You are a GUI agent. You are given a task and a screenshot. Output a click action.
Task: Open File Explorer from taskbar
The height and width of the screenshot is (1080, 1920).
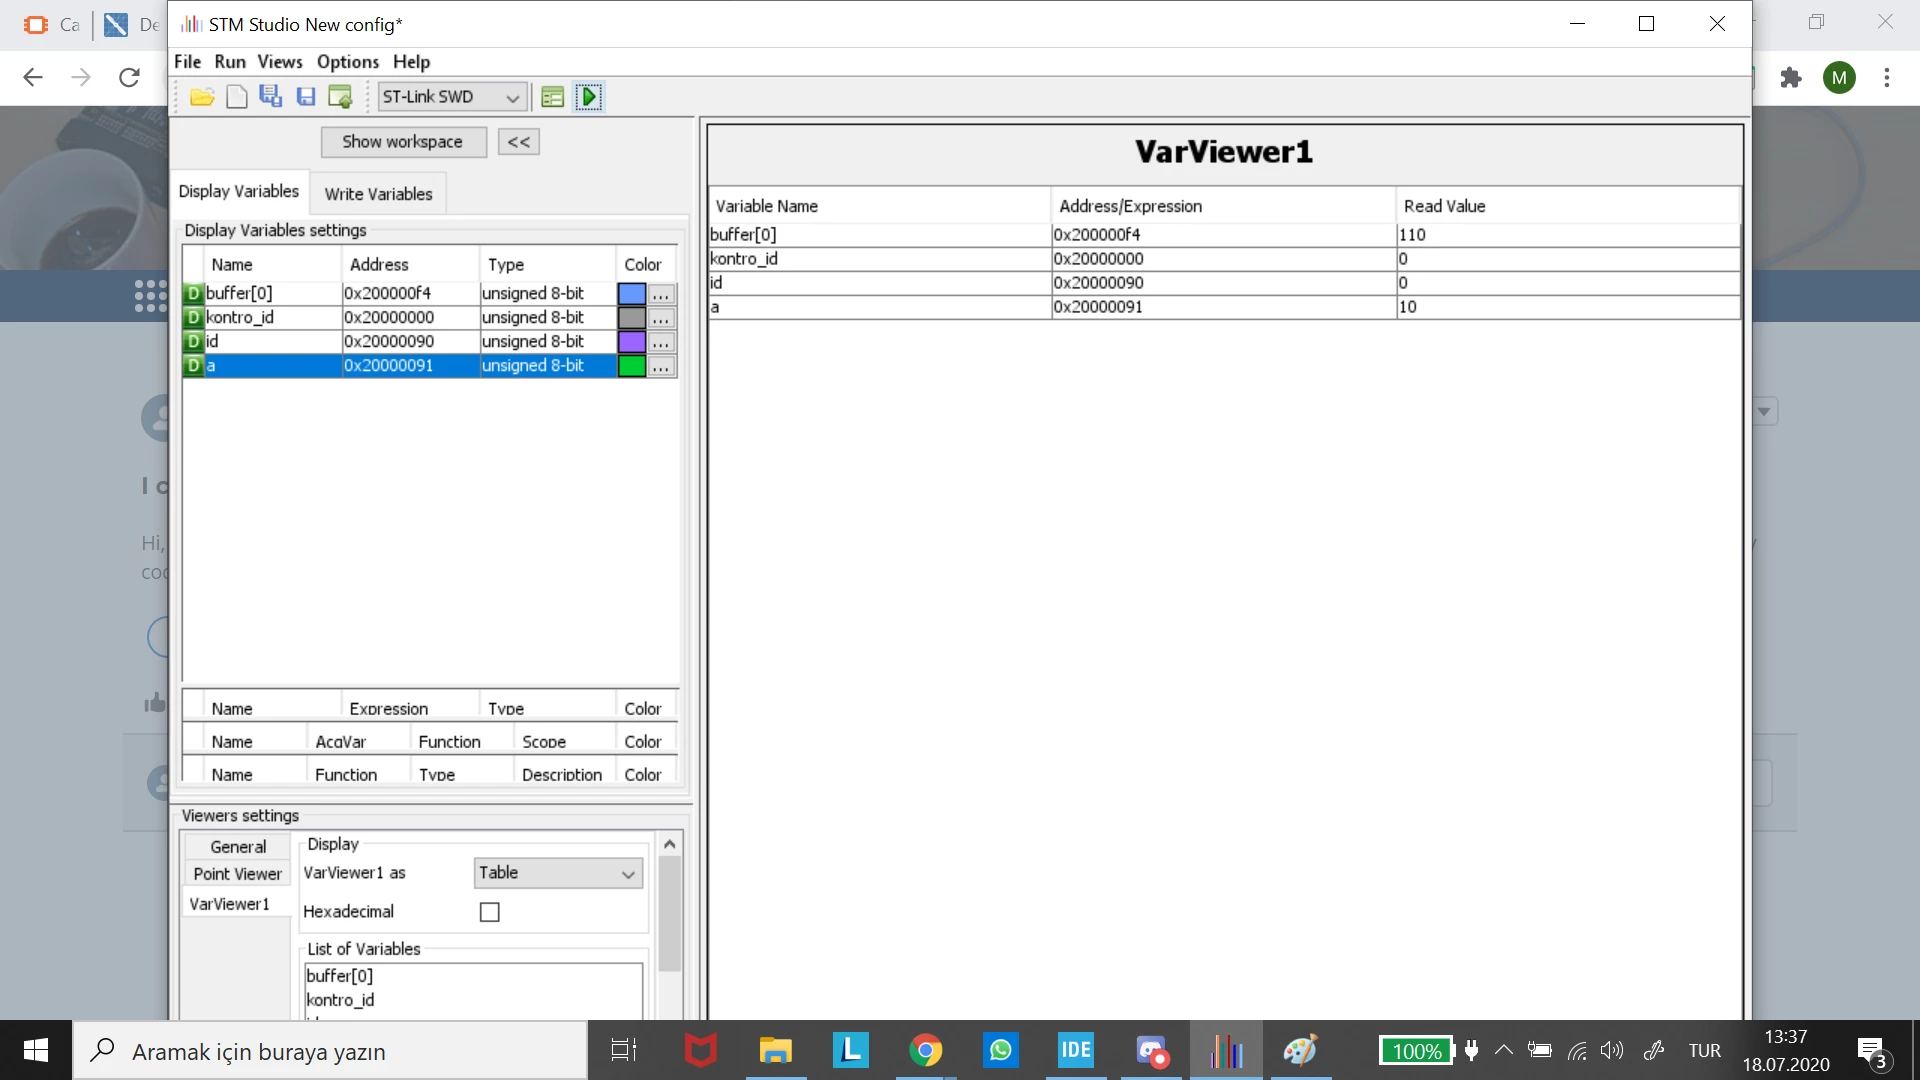[775, 1051]
